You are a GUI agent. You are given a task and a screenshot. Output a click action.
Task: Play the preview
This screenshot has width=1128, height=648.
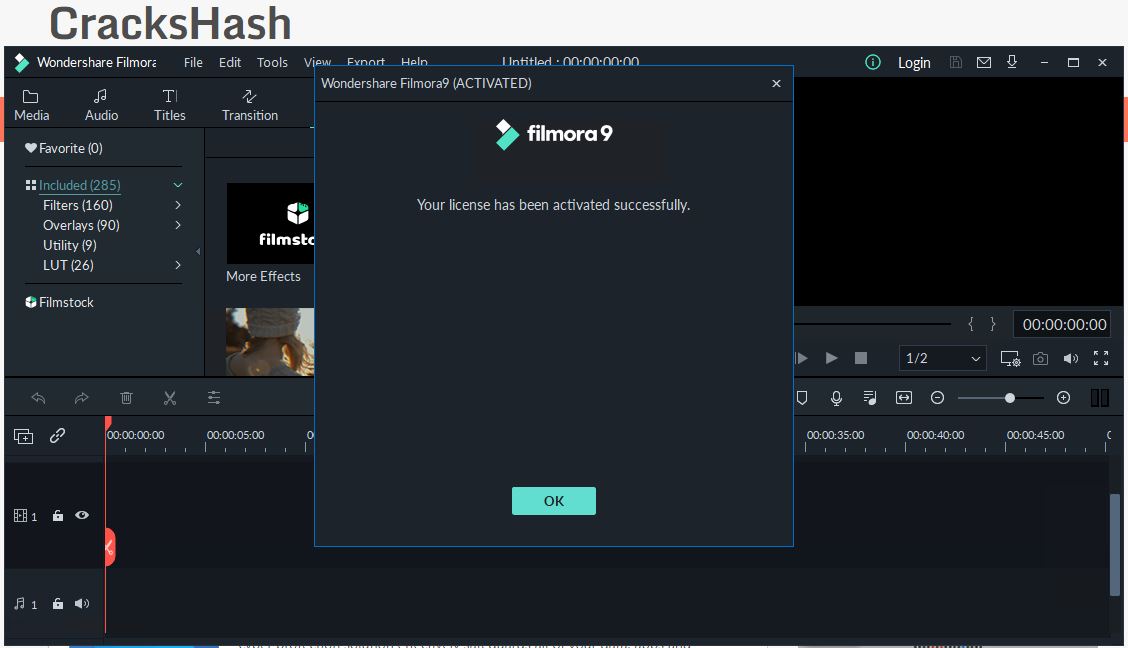(x=831, y=358)
